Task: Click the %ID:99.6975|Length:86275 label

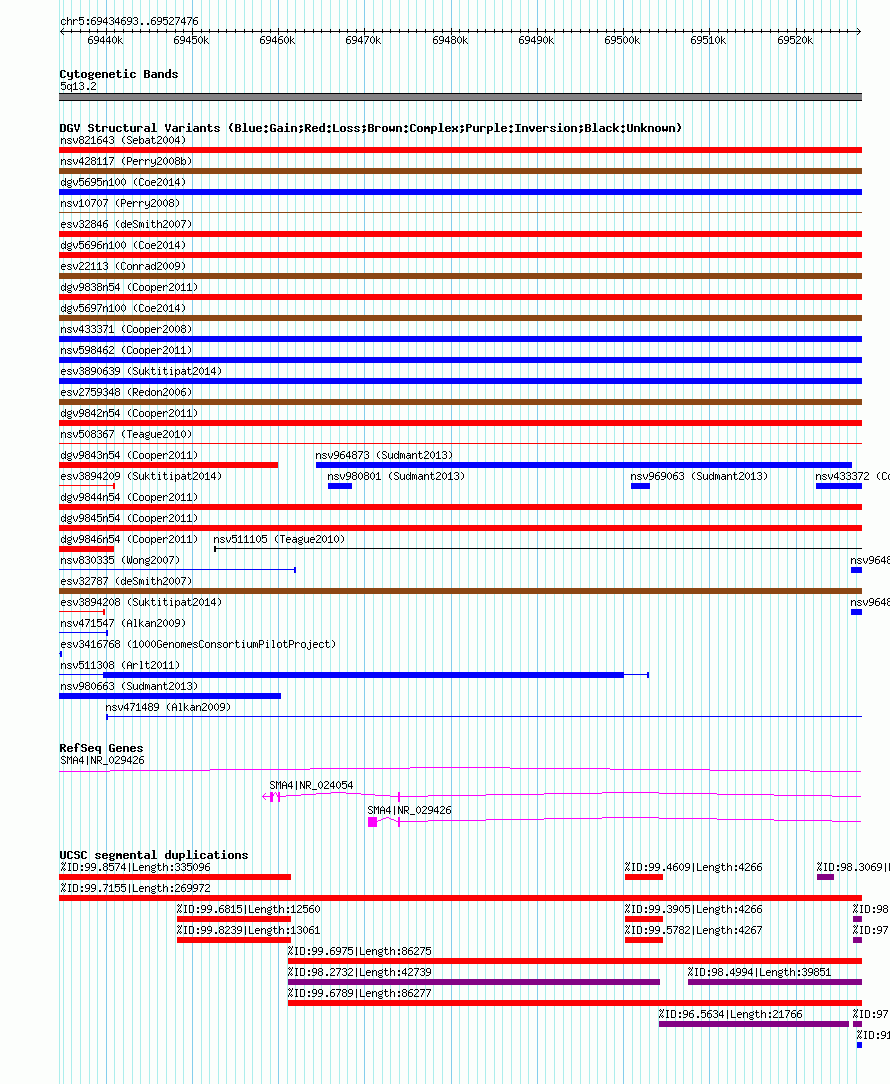Action: pyautogui.click(x=360, y=951)
